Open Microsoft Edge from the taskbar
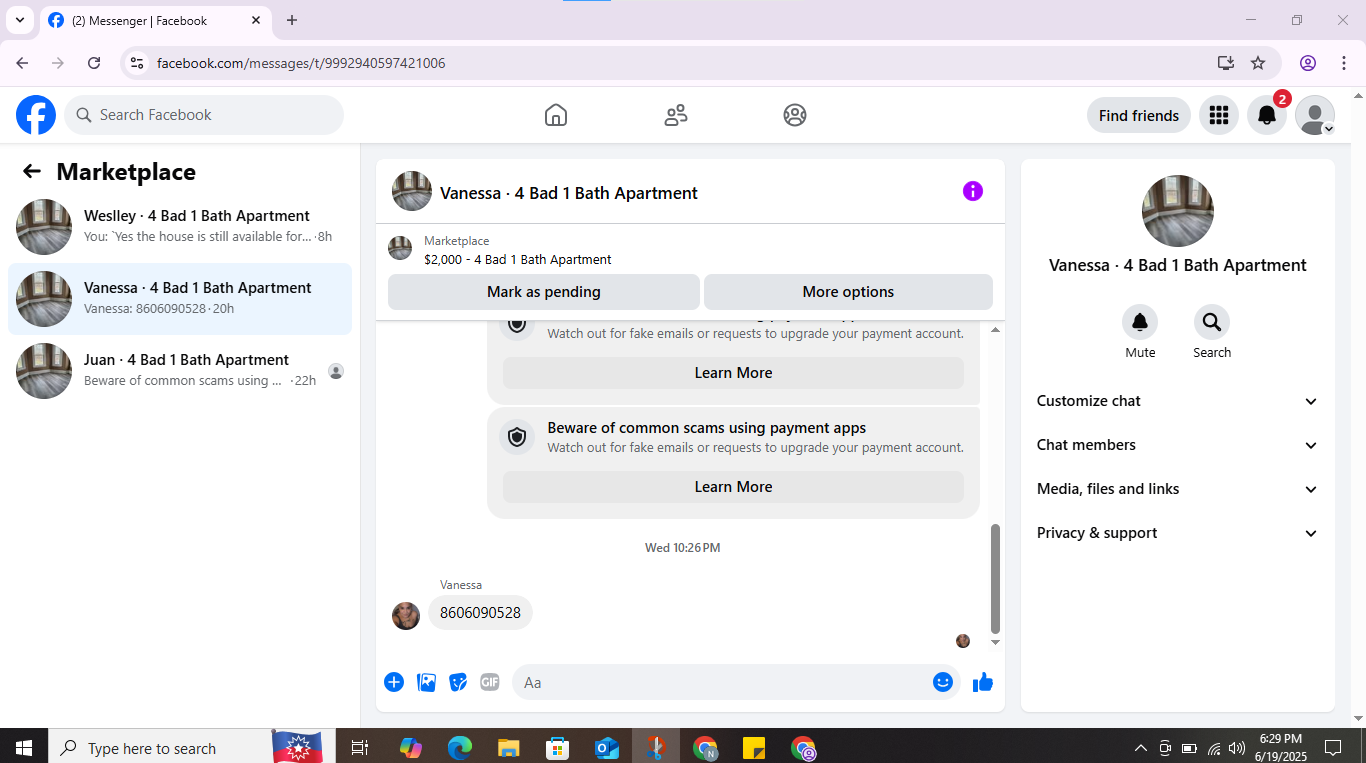 [459, 748]
